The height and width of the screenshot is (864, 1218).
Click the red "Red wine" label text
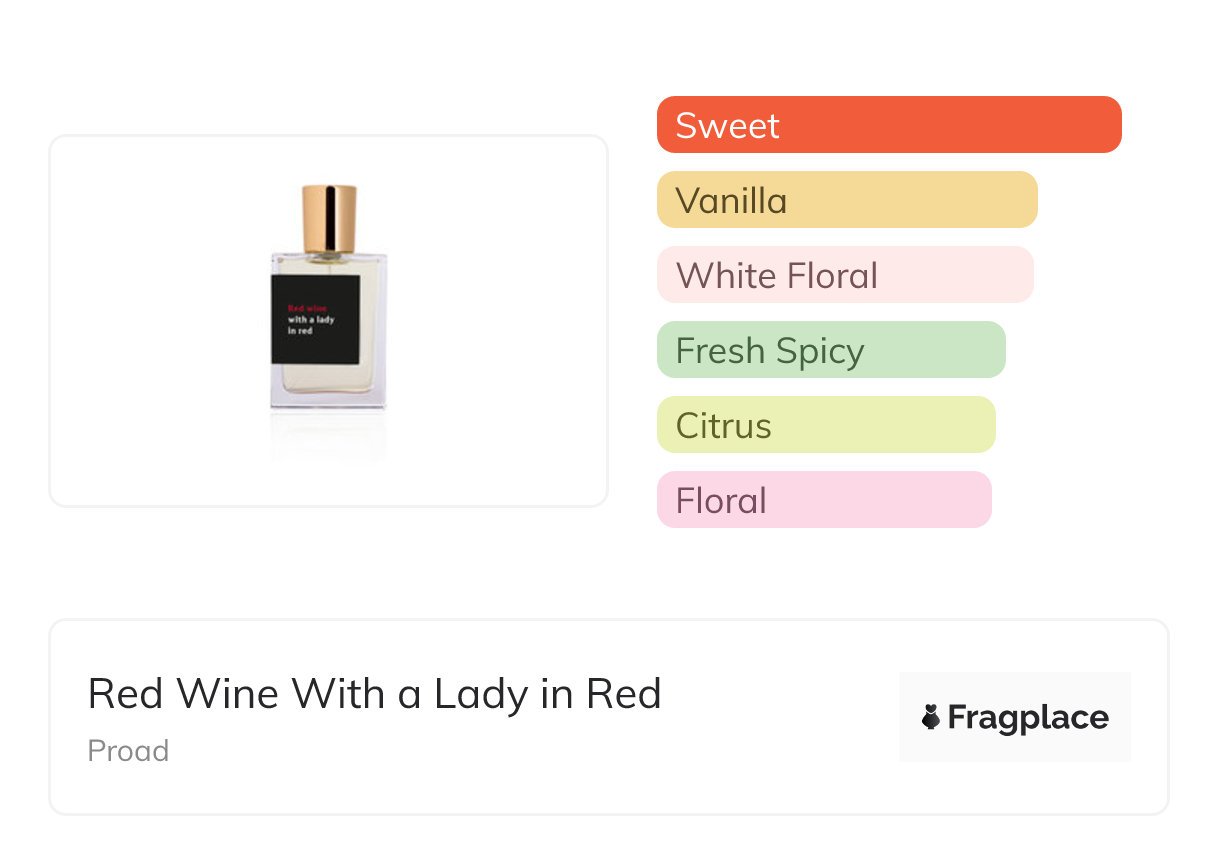300,308
